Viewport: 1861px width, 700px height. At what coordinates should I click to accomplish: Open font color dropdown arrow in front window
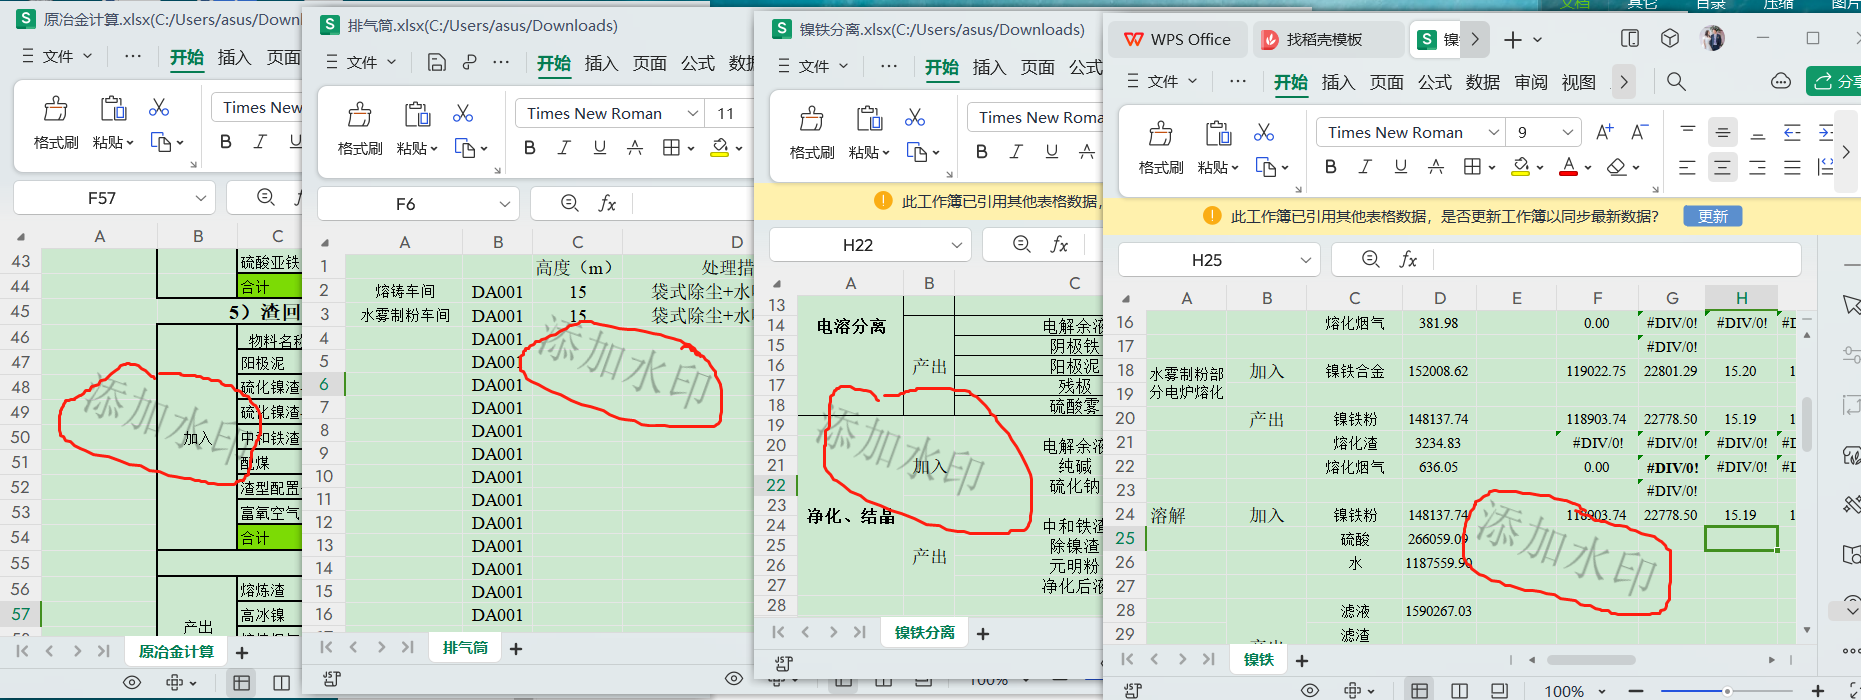pyautogui.click(x=1587, y=168)
